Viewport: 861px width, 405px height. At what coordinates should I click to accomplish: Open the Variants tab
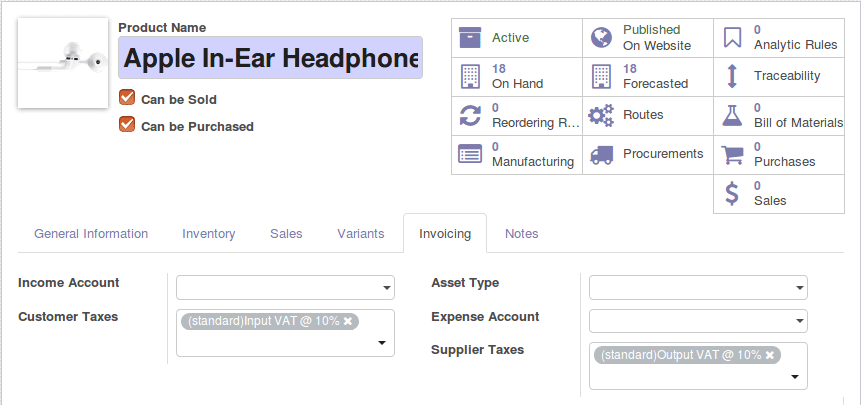point(361,234)
